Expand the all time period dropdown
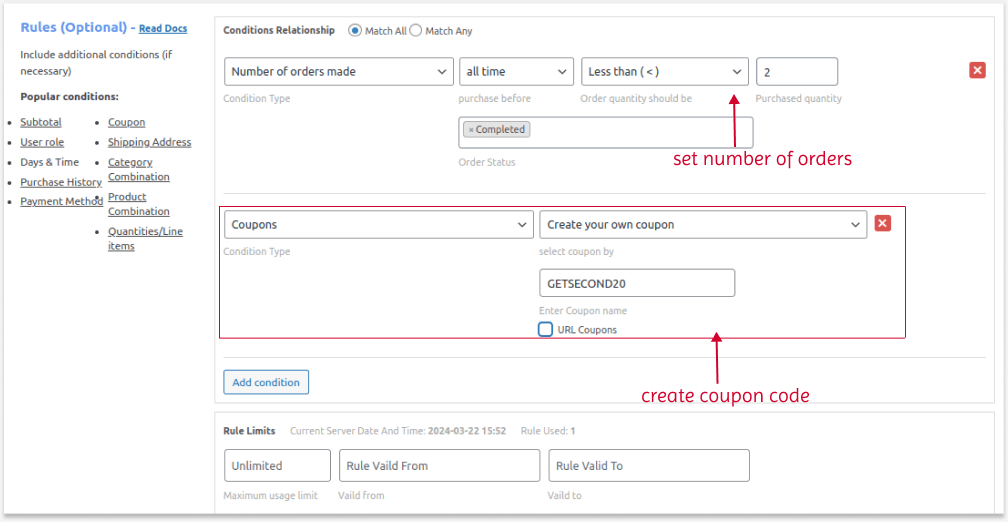1008x522 pixels. [x=516, y=72]
